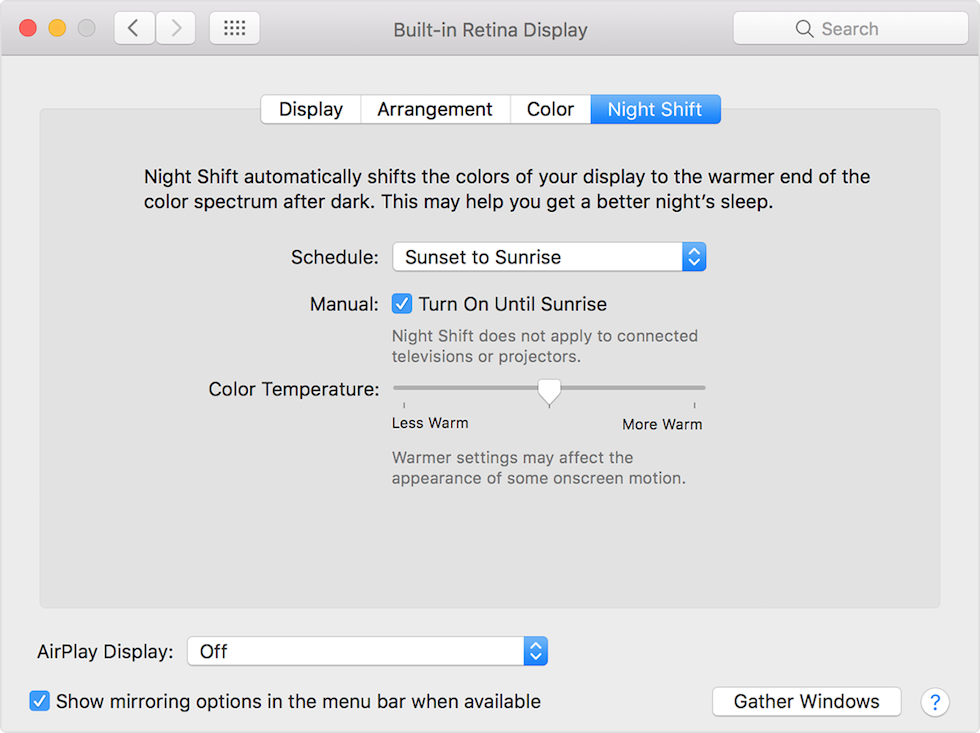This screenshot has height=733, width=980.
Task: Click the Built-in Retina Display title
Action: 491,30
